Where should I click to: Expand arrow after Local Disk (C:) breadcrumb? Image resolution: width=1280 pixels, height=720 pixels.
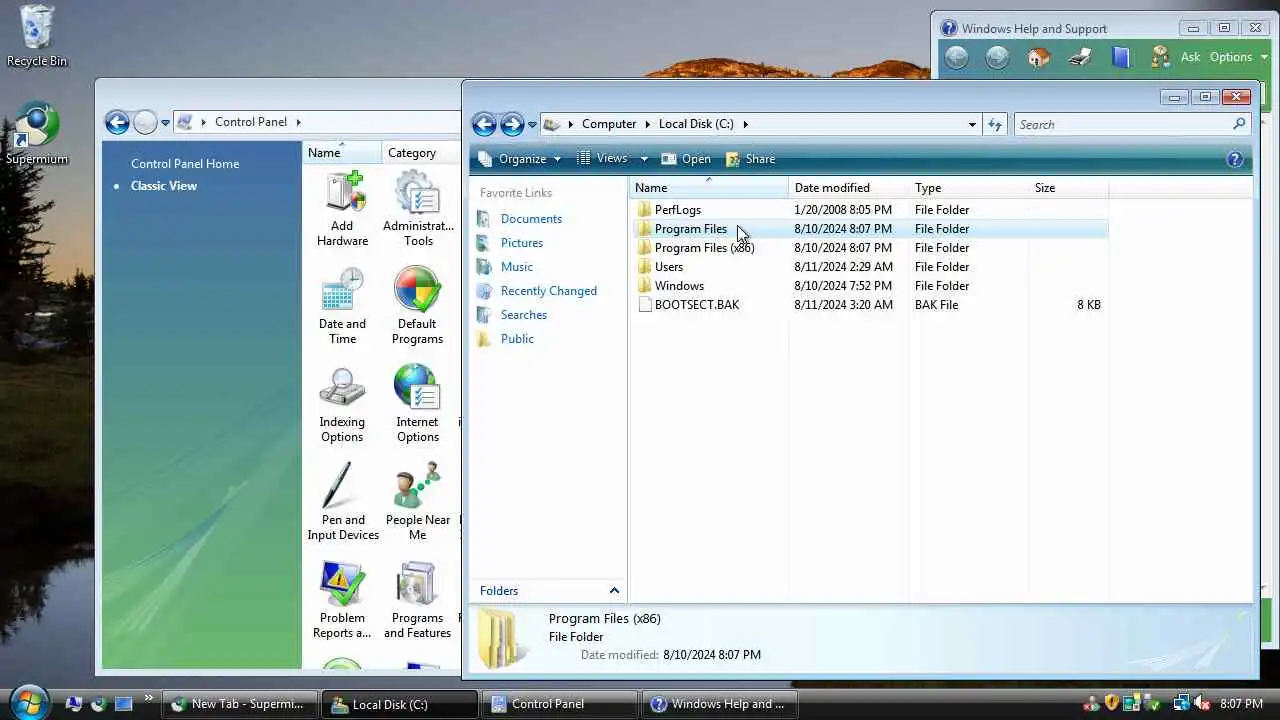click(745, 124)
